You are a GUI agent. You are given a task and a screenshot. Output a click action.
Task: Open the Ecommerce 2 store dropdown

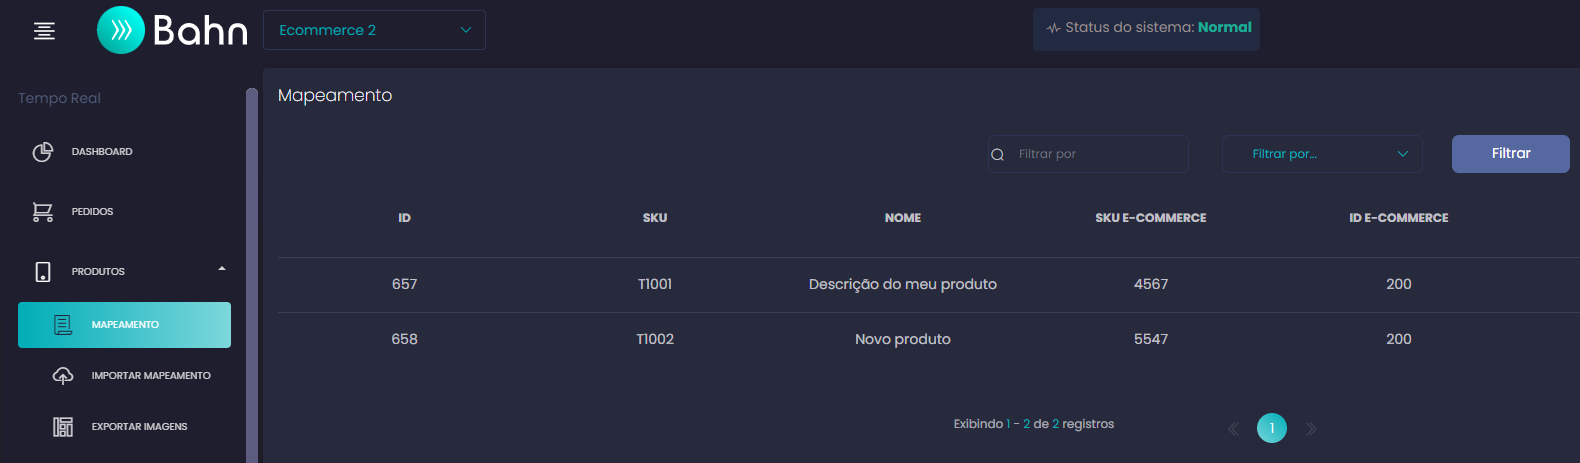(x=374, y=30)
